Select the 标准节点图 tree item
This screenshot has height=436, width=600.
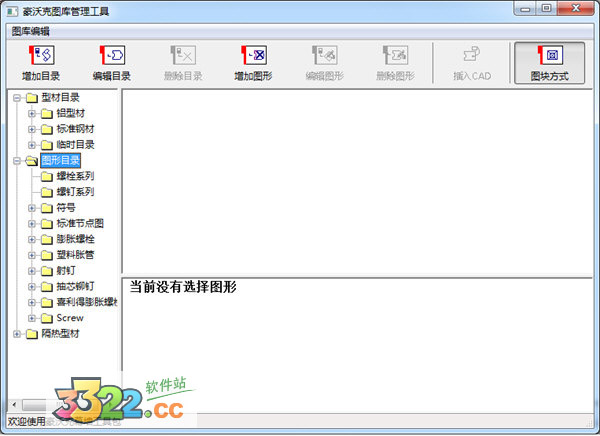click(x=80, y=224)
